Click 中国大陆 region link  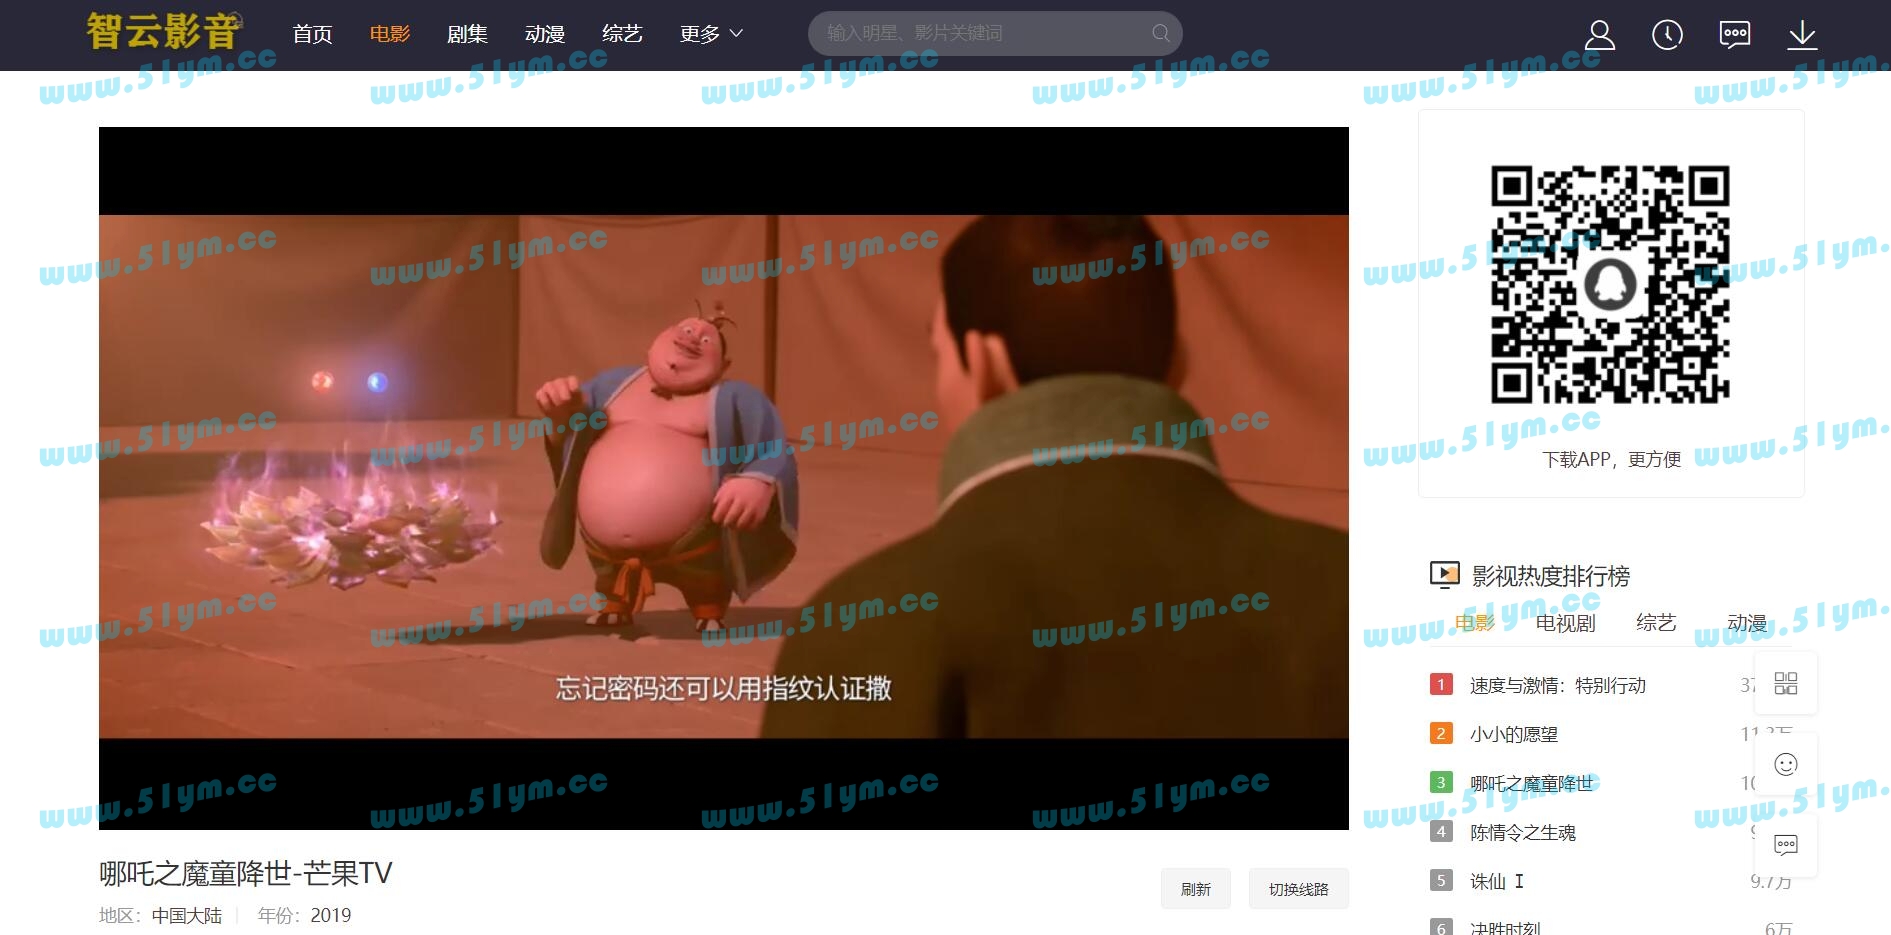[x=187, y=915]
